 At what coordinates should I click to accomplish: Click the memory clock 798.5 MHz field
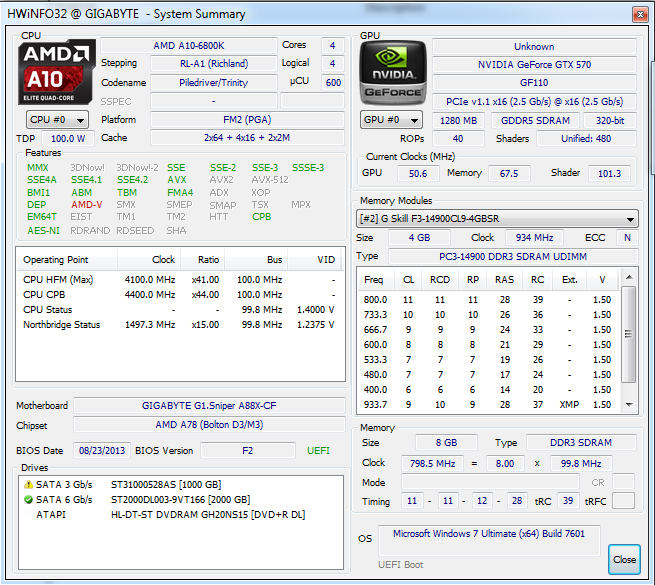[x=432, y=463]
